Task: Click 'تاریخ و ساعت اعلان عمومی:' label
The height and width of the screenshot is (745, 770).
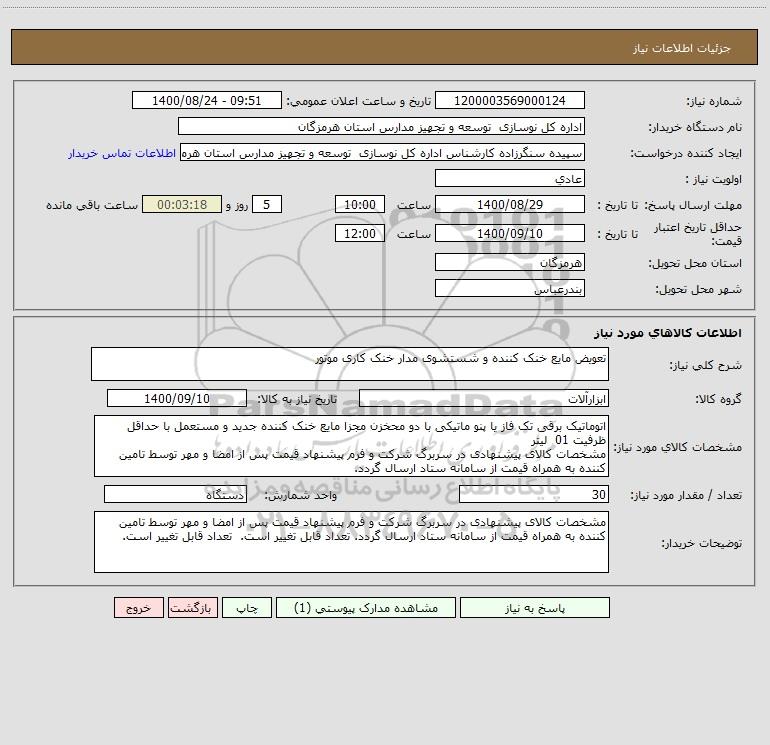Action: [x=359, y=101]
